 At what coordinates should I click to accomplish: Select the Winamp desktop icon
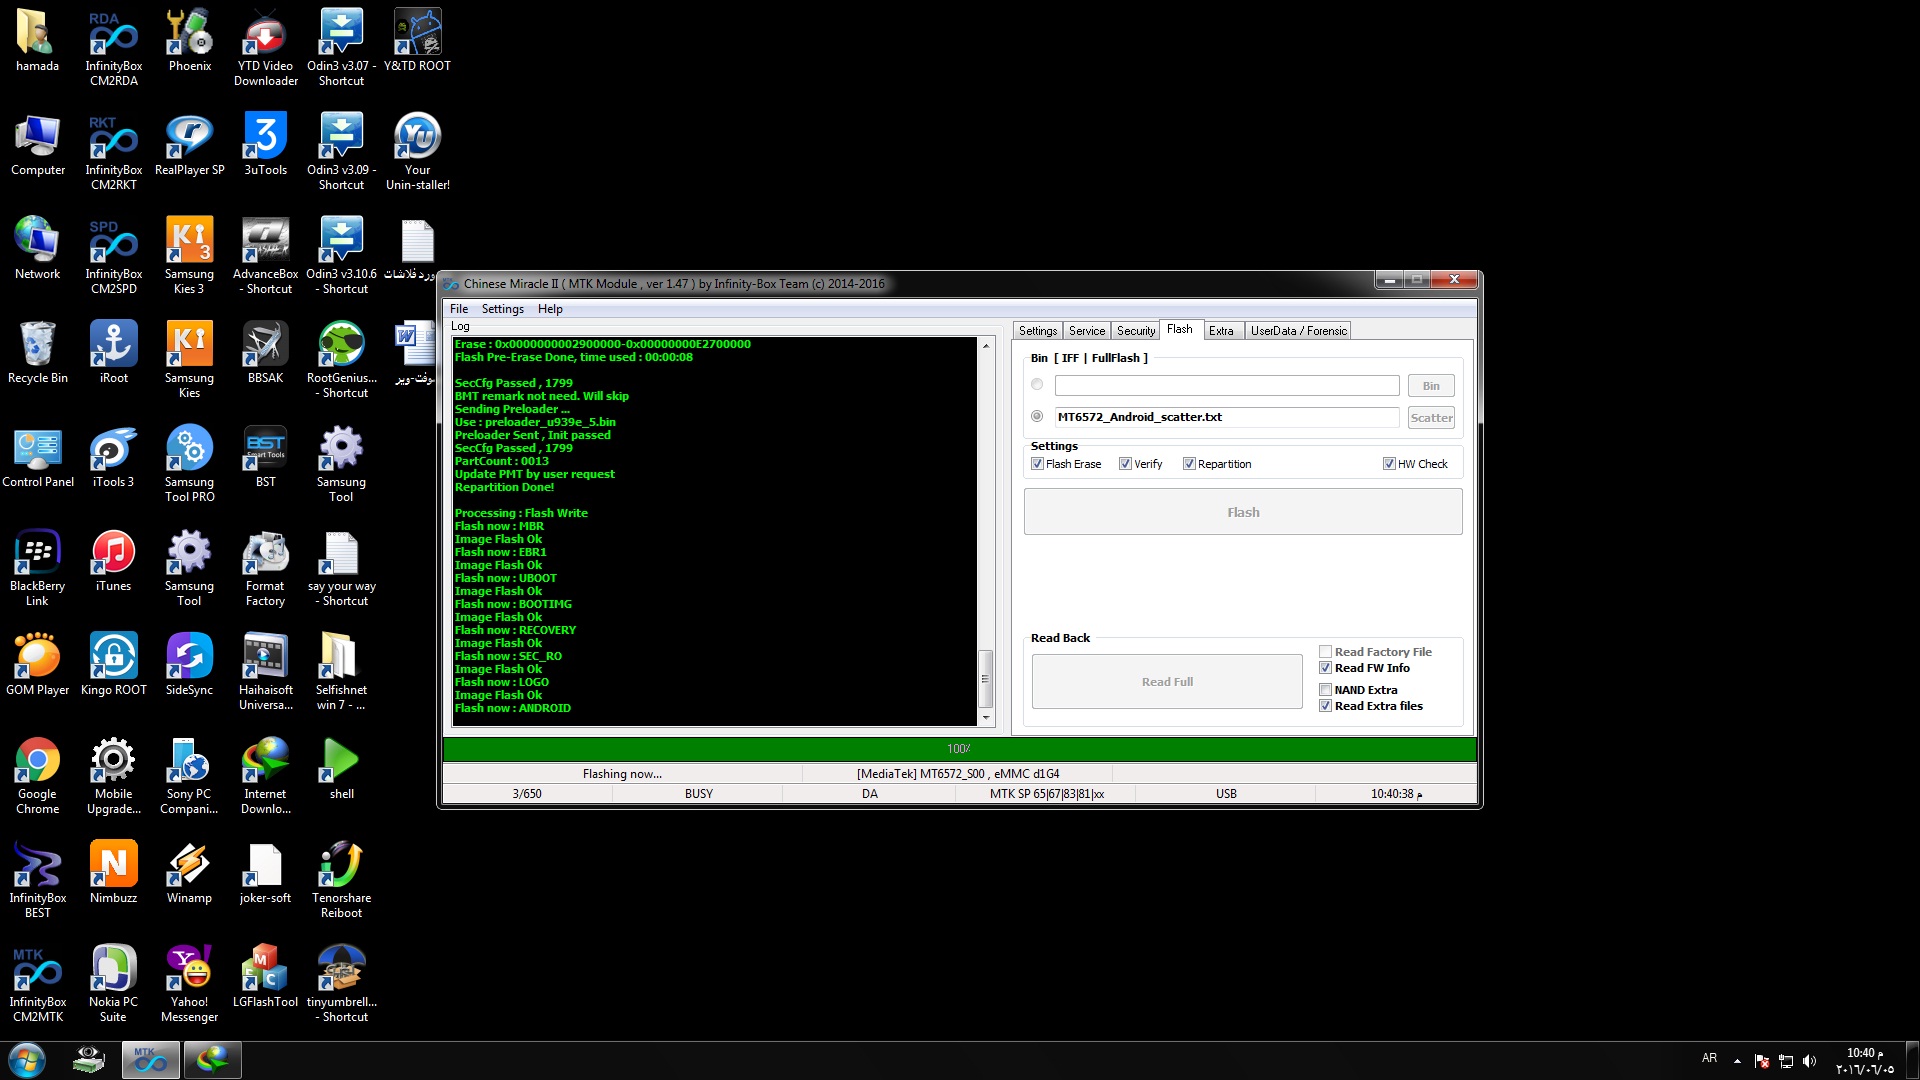pyautogui.click(x=189, y=873)
